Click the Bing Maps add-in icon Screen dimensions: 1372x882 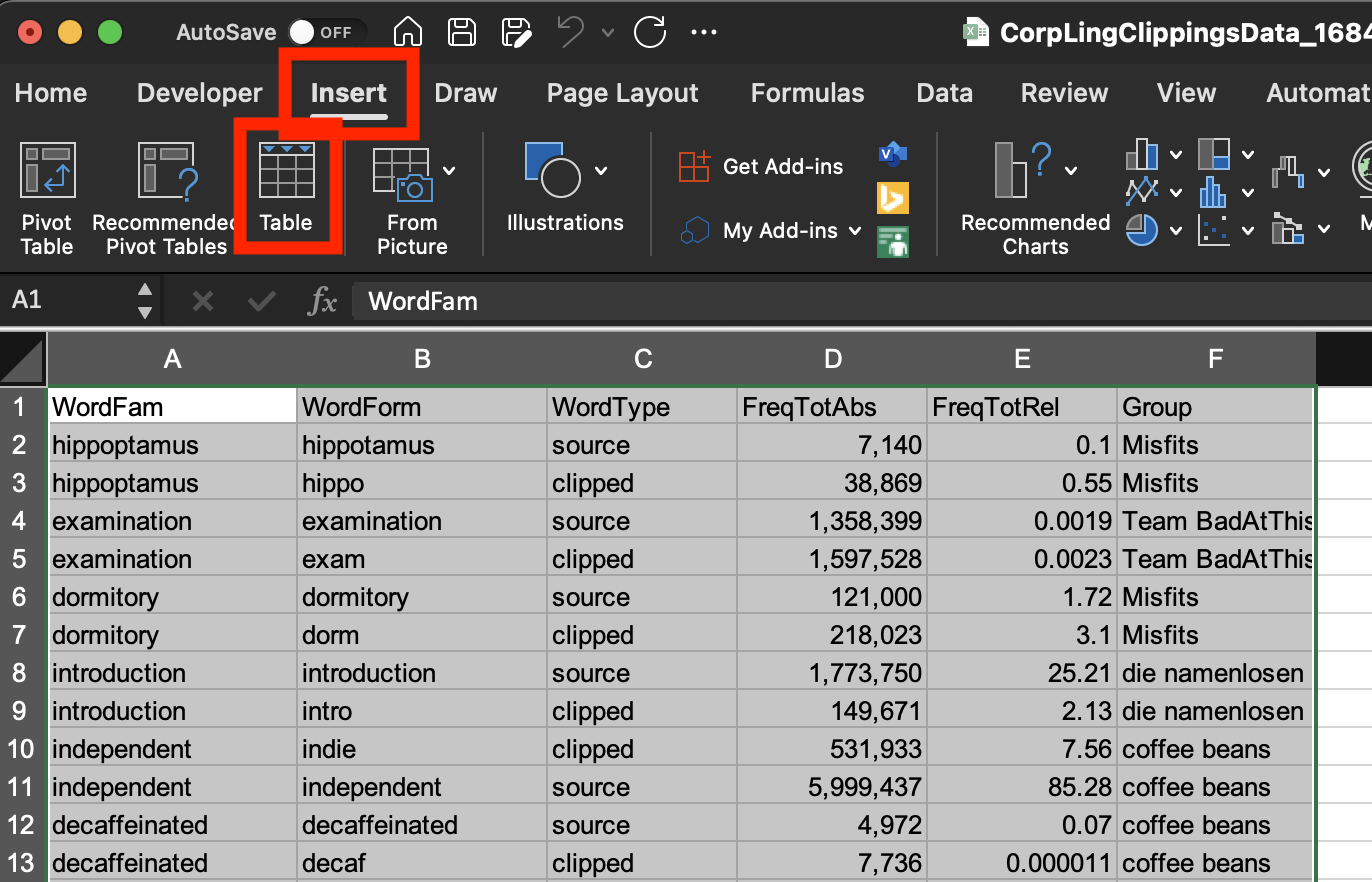[x=892, y=198]
